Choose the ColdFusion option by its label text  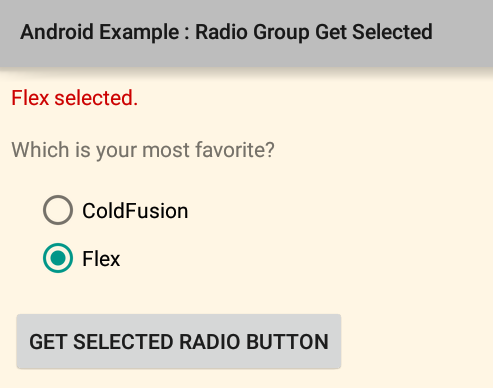tap(135, 211)
